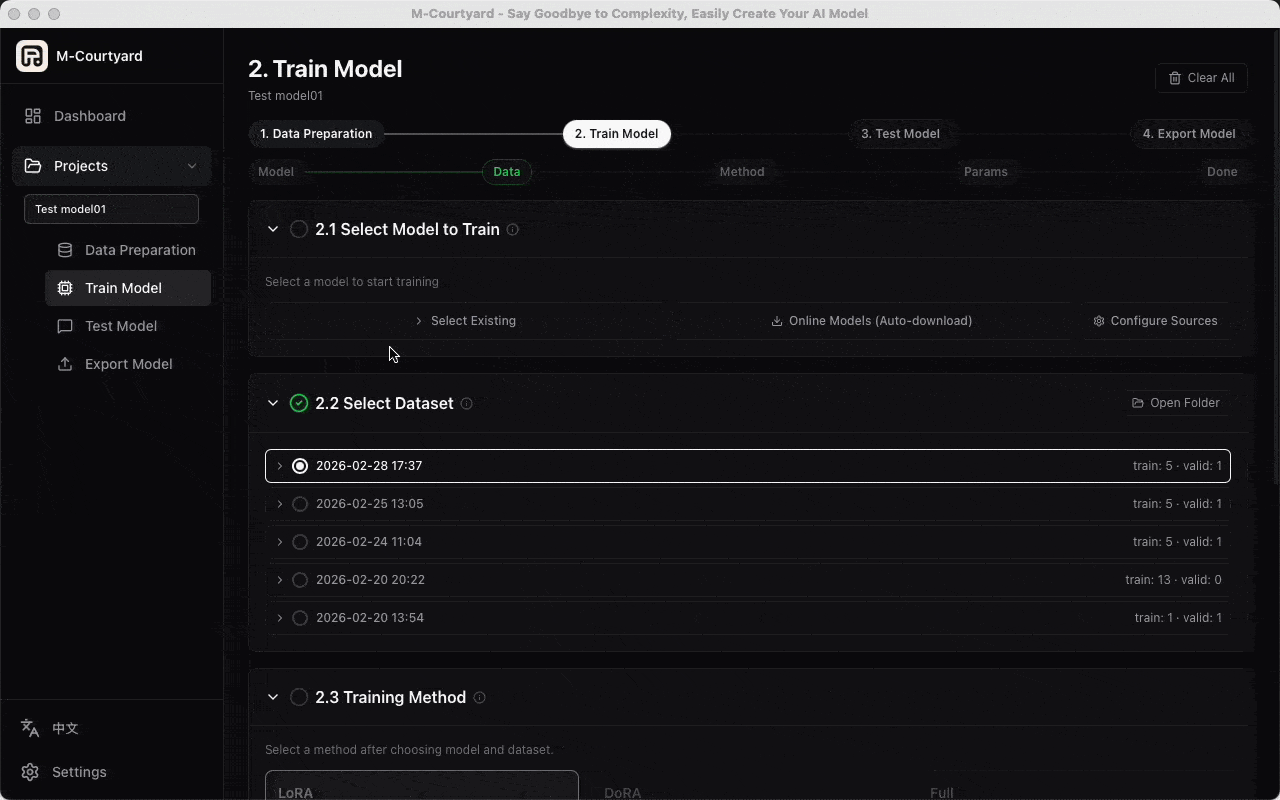Image resolution: width=1280 pixels, height=800 pixels.
Task: Expand dataset 2026-02-24 11:04 details
Action: 280,542
